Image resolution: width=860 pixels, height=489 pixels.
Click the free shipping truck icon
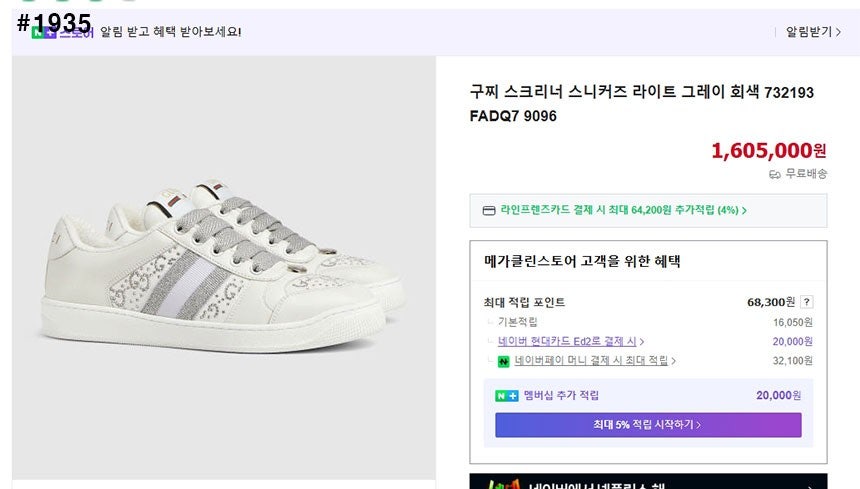[x=774, y=174]
